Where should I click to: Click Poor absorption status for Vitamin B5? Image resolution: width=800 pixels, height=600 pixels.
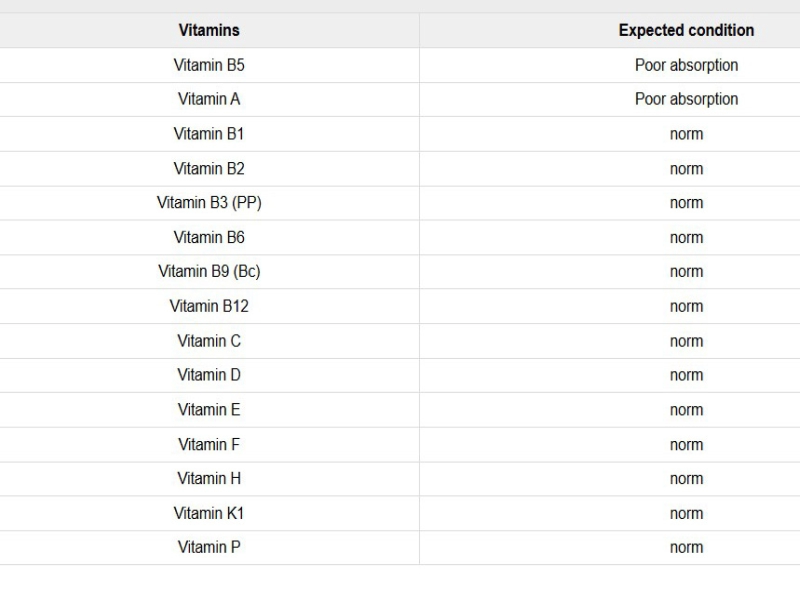coord(686,65)
